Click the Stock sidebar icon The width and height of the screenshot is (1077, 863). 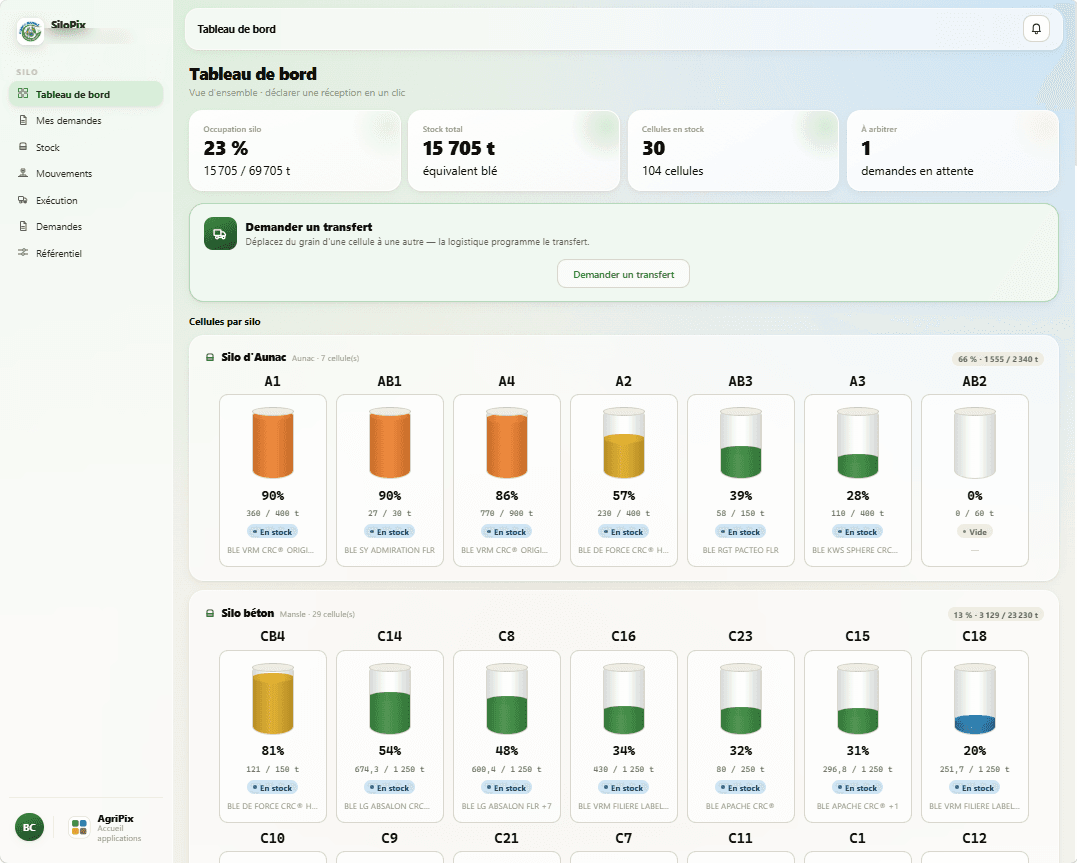tap(23, 147)
